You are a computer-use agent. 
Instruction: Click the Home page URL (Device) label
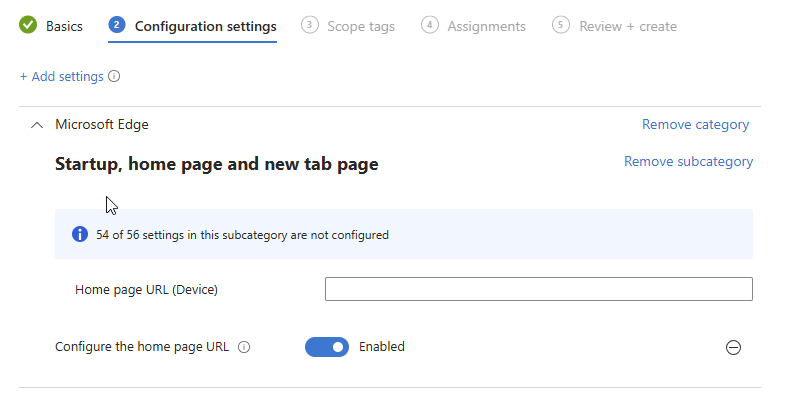point(147,290)
